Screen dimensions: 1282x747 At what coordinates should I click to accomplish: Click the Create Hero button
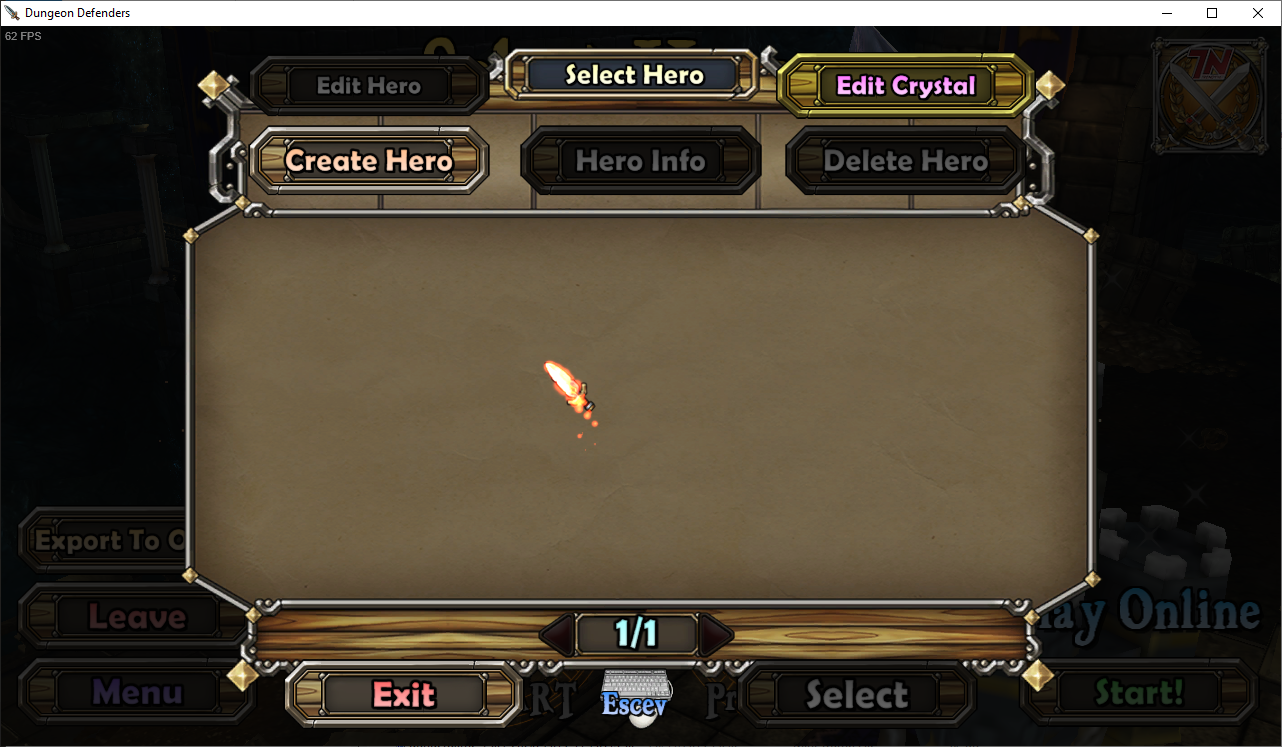pos(369,161)
